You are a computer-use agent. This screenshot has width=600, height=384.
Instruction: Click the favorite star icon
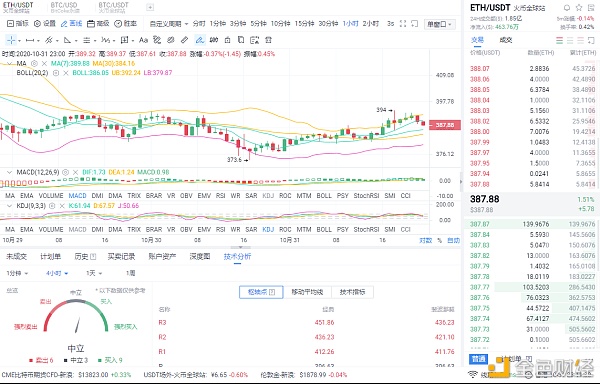click(x=579, y=8)
